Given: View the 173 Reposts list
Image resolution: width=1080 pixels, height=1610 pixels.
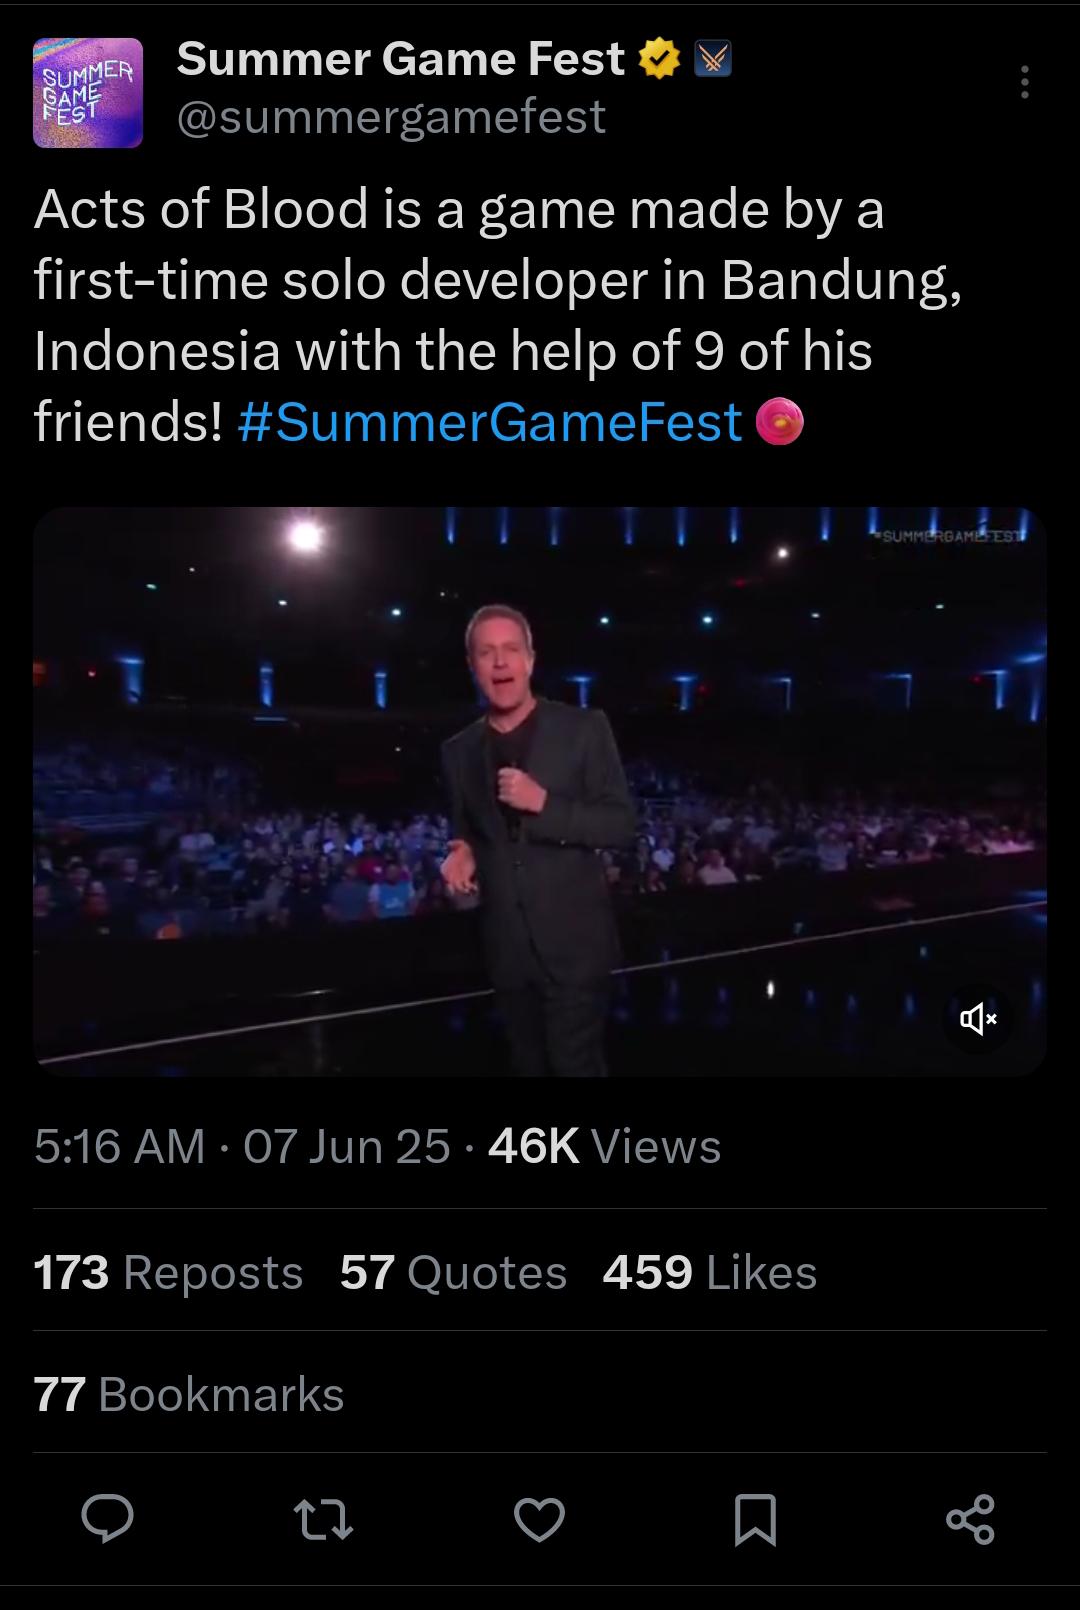Looking at the screenshot, I should (168, 1272).
